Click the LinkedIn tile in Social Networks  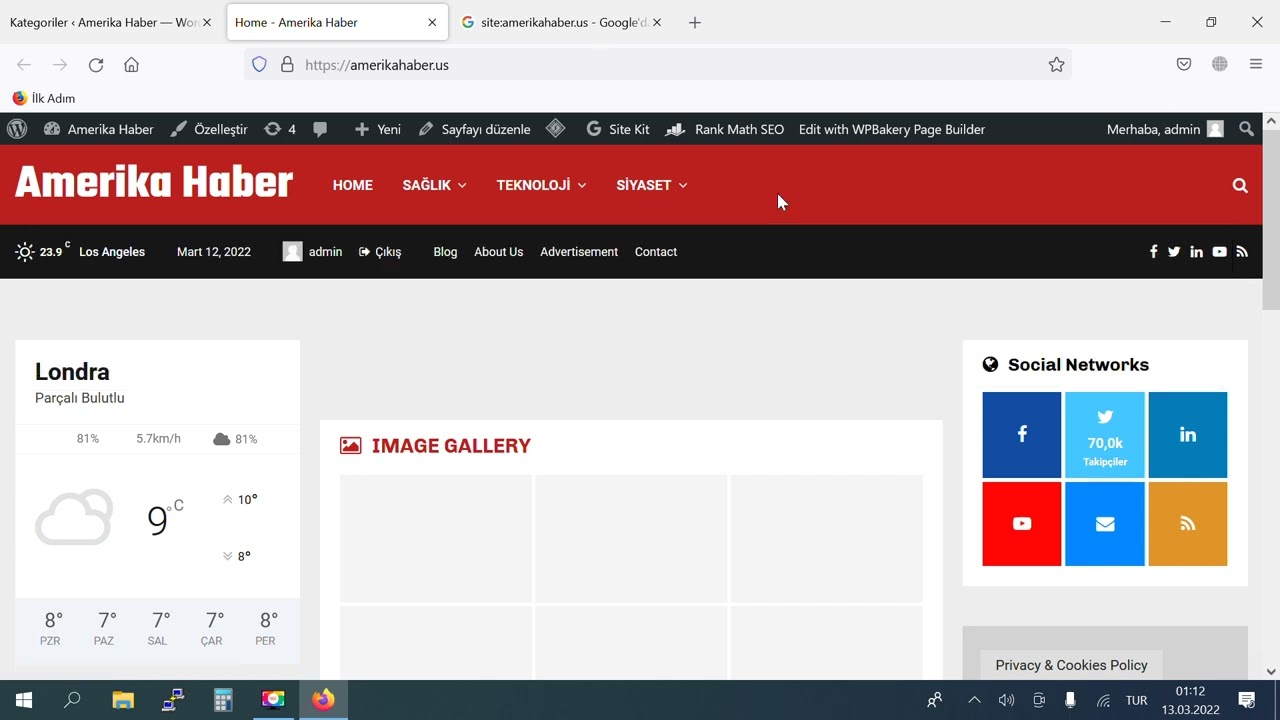point(1188,435)
